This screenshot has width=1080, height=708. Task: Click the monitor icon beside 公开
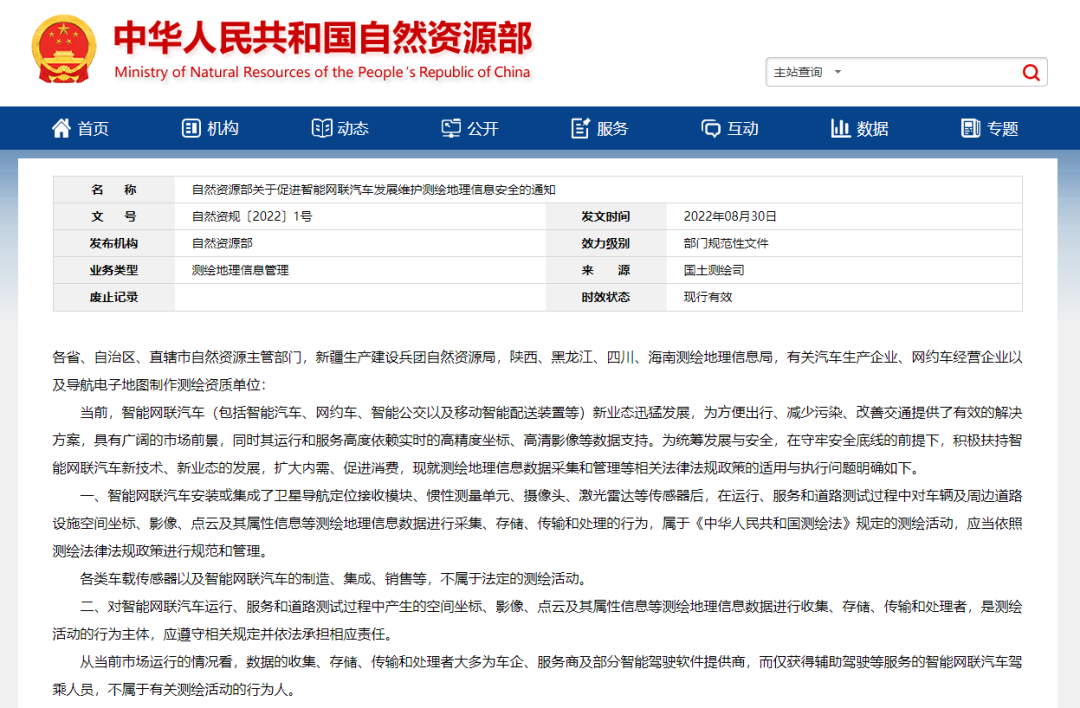[x=451, y=128]
